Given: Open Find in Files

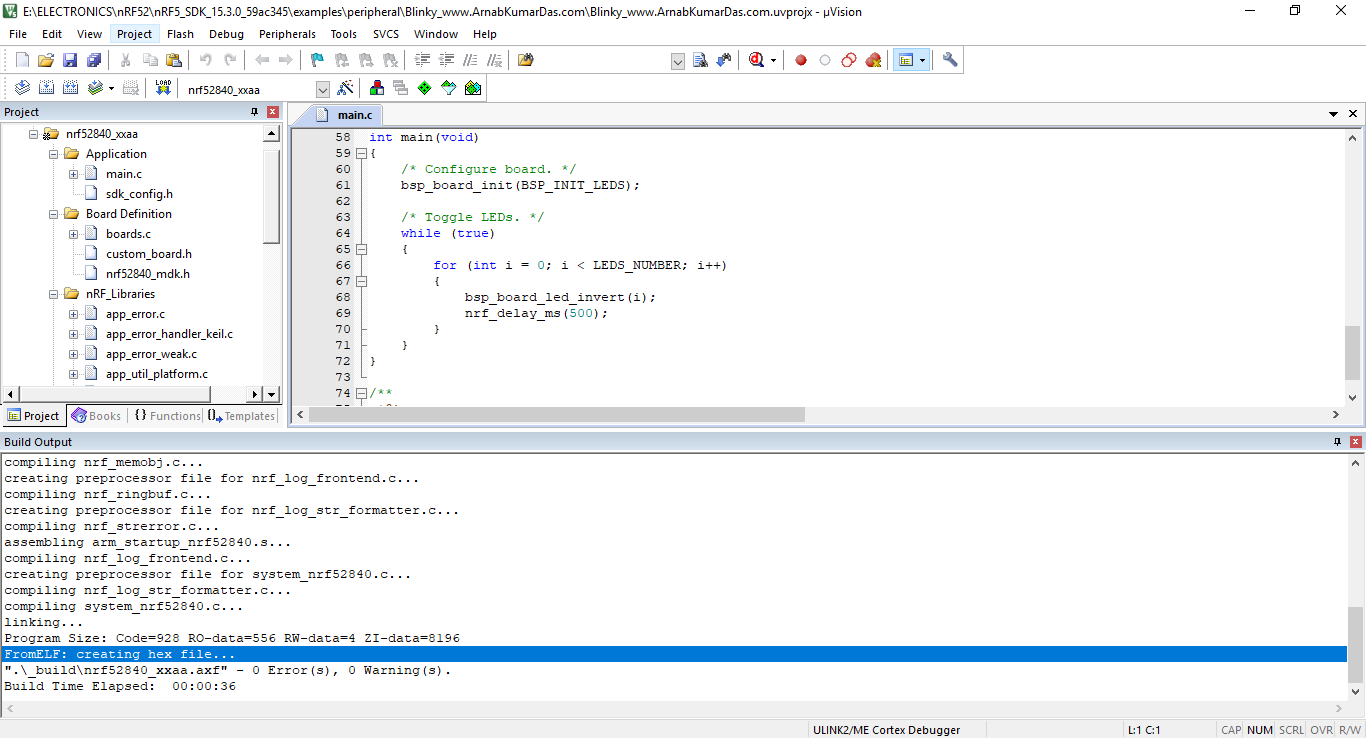Looking at the screenshot, I should click(700, 59).
